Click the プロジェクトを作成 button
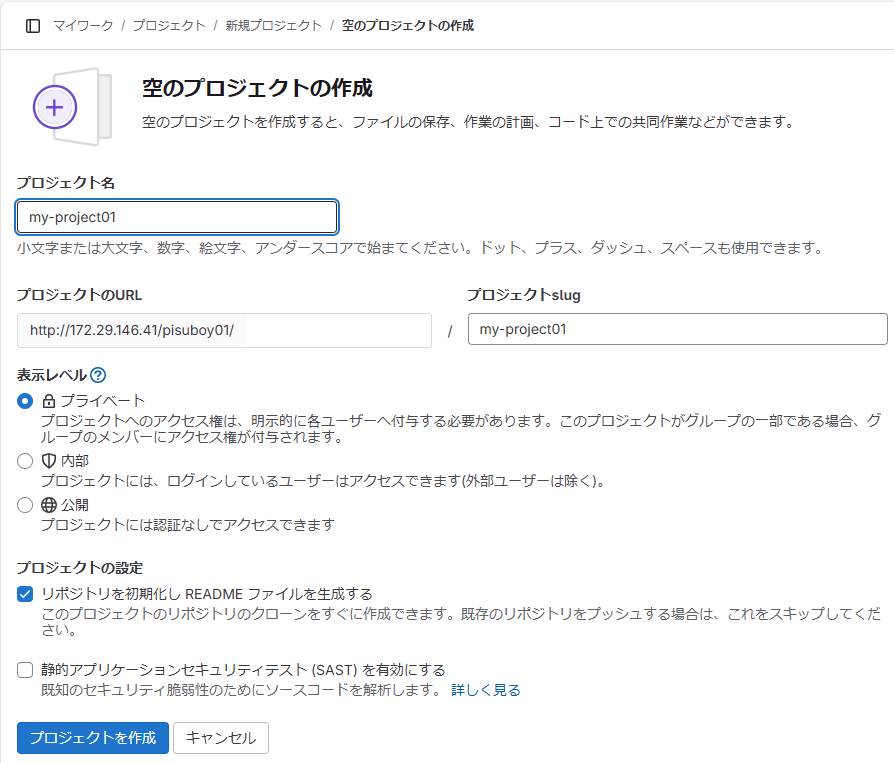 pos(93,738)
